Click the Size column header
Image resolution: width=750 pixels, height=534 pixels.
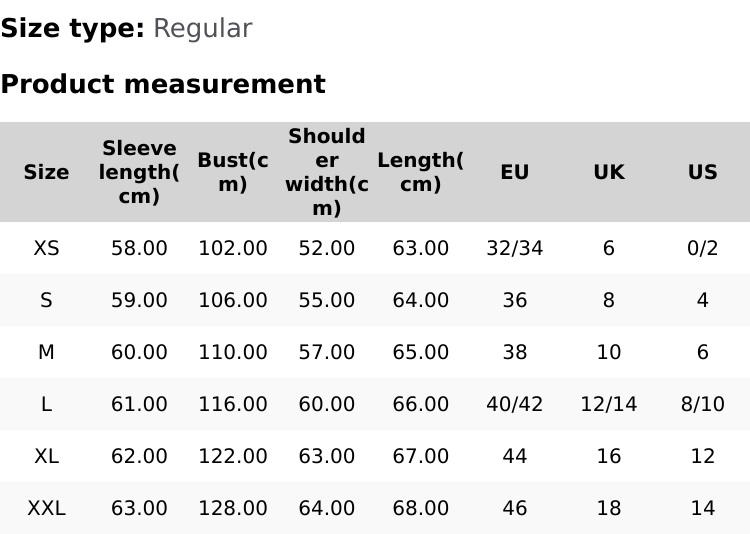pos(46,172)
